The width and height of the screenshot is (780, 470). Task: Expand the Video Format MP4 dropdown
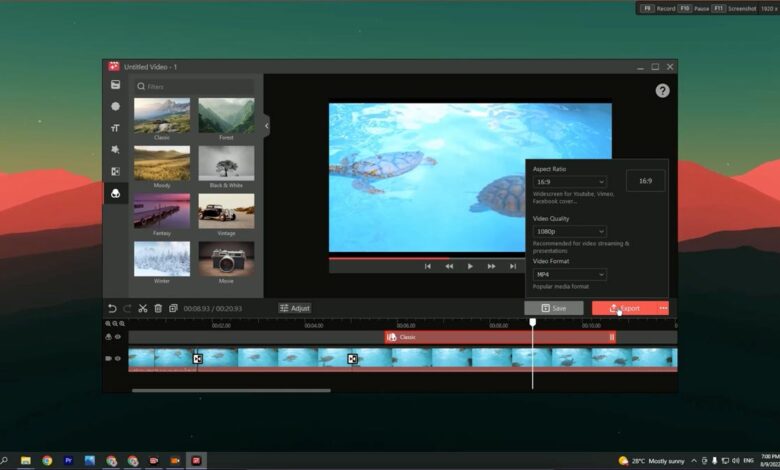tap(570, 274)
